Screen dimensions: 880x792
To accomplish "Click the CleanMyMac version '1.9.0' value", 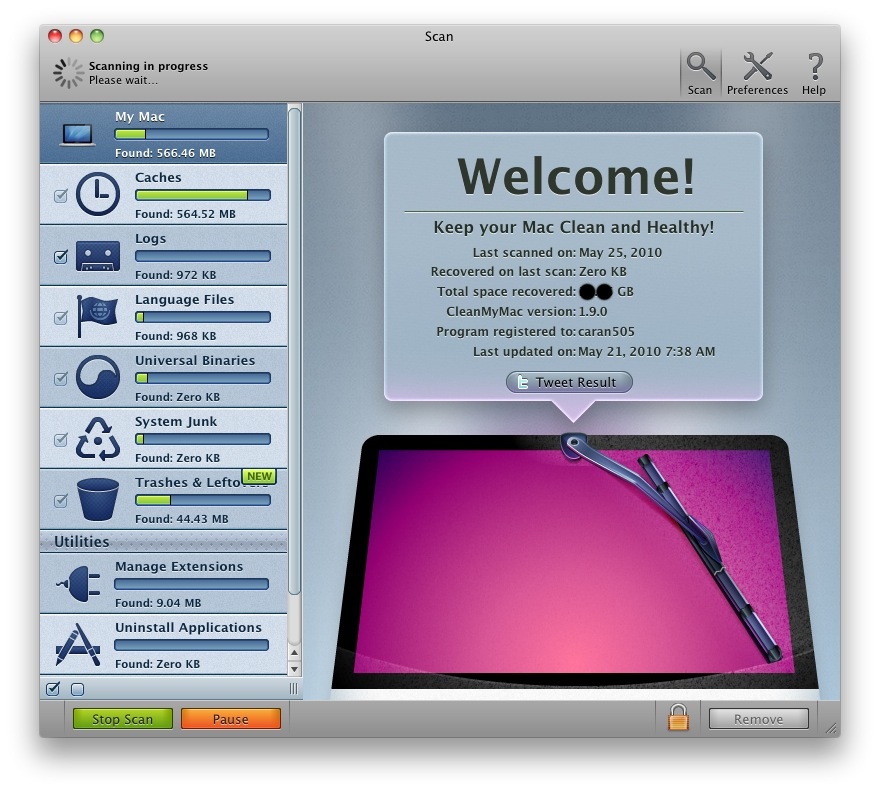I will (x=593, y=312).
